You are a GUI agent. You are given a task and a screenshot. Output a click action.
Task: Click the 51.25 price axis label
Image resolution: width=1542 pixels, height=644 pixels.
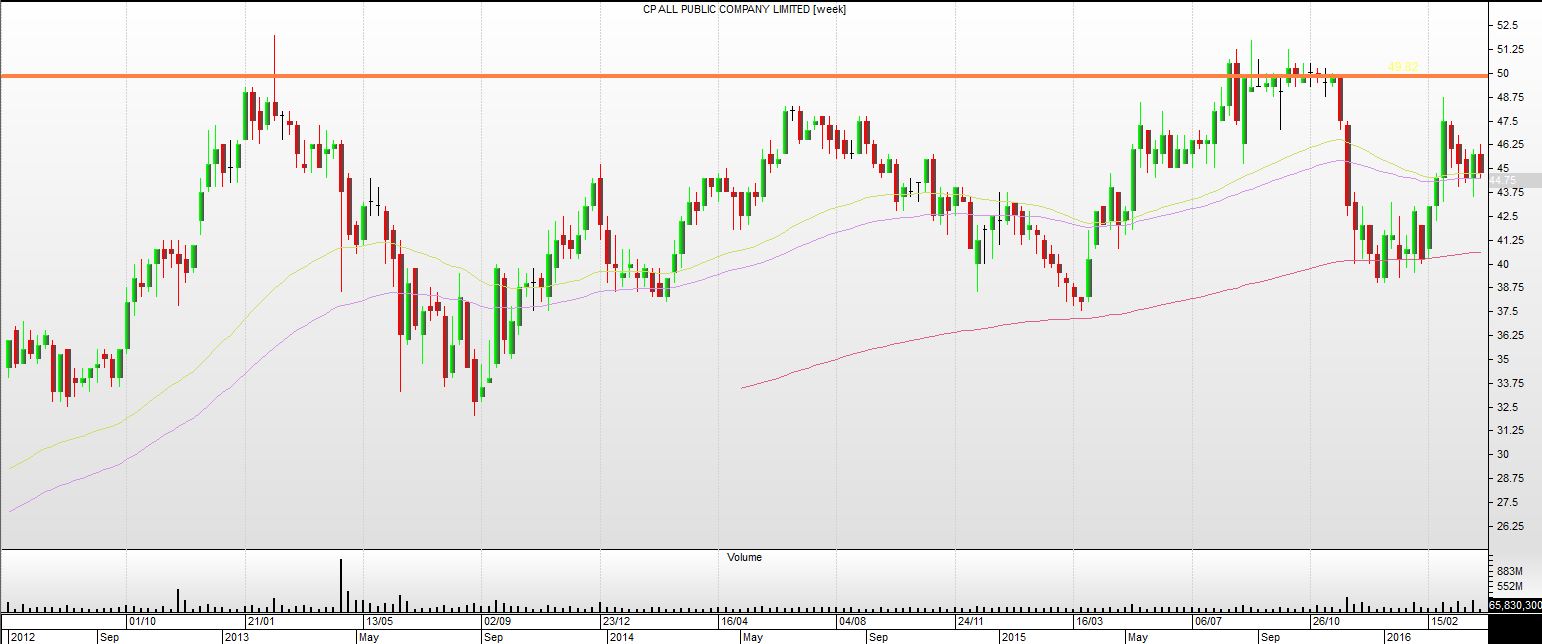click(1510, 49)
